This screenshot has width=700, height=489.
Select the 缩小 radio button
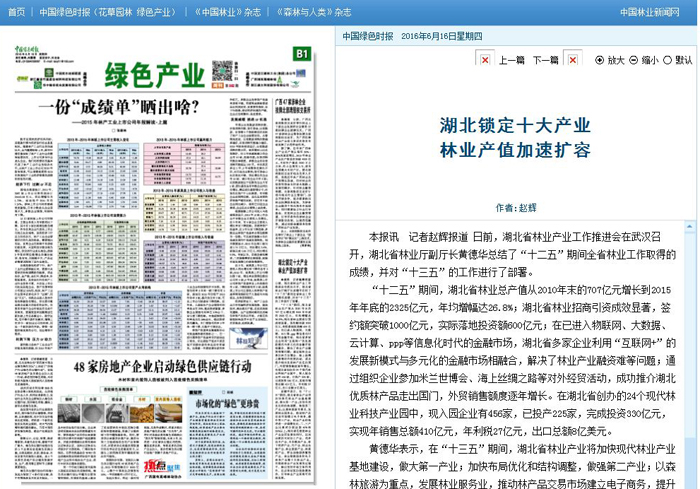pyautogui.click(x=634, y=60)
